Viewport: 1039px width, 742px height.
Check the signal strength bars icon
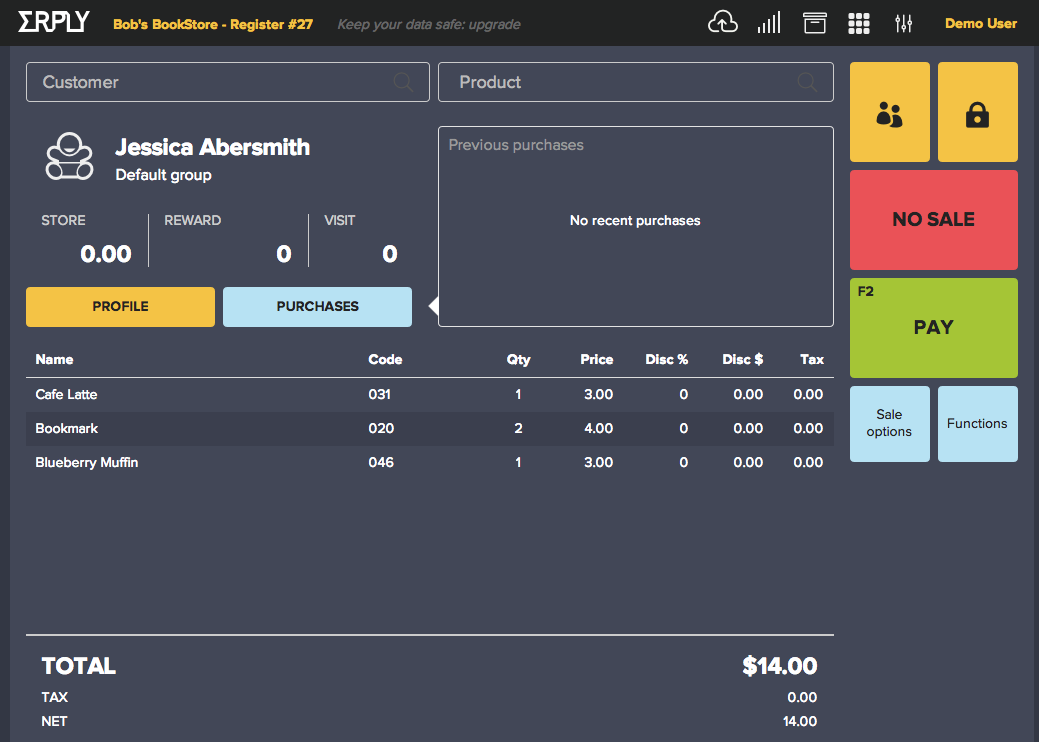769,23
